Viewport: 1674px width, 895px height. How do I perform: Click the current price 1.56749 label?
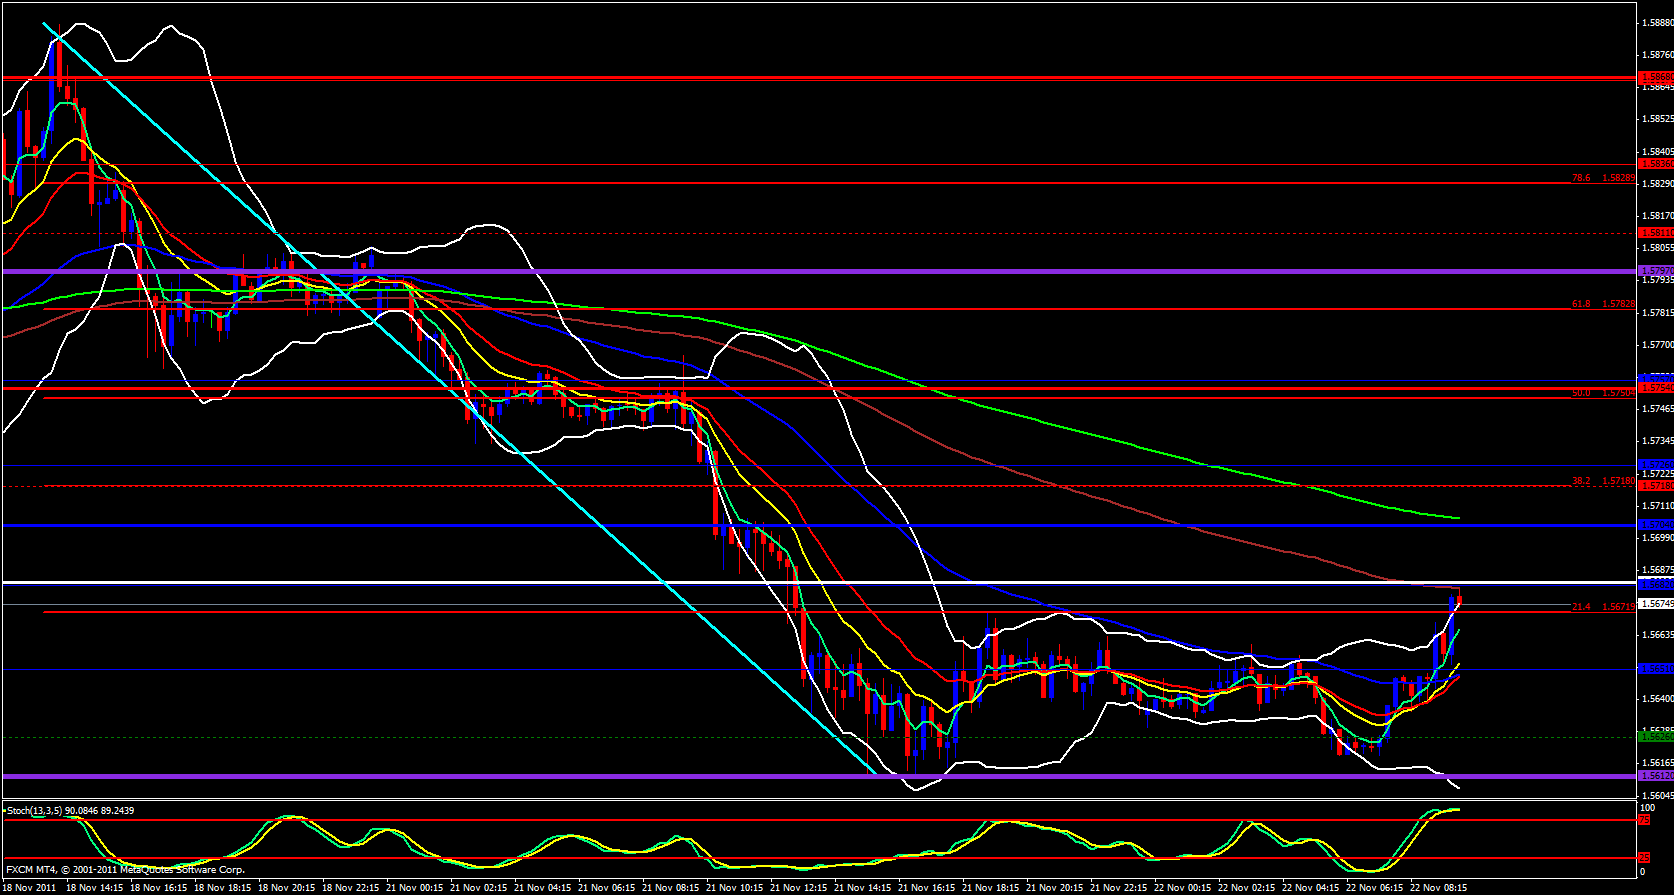coord(1655,603)
